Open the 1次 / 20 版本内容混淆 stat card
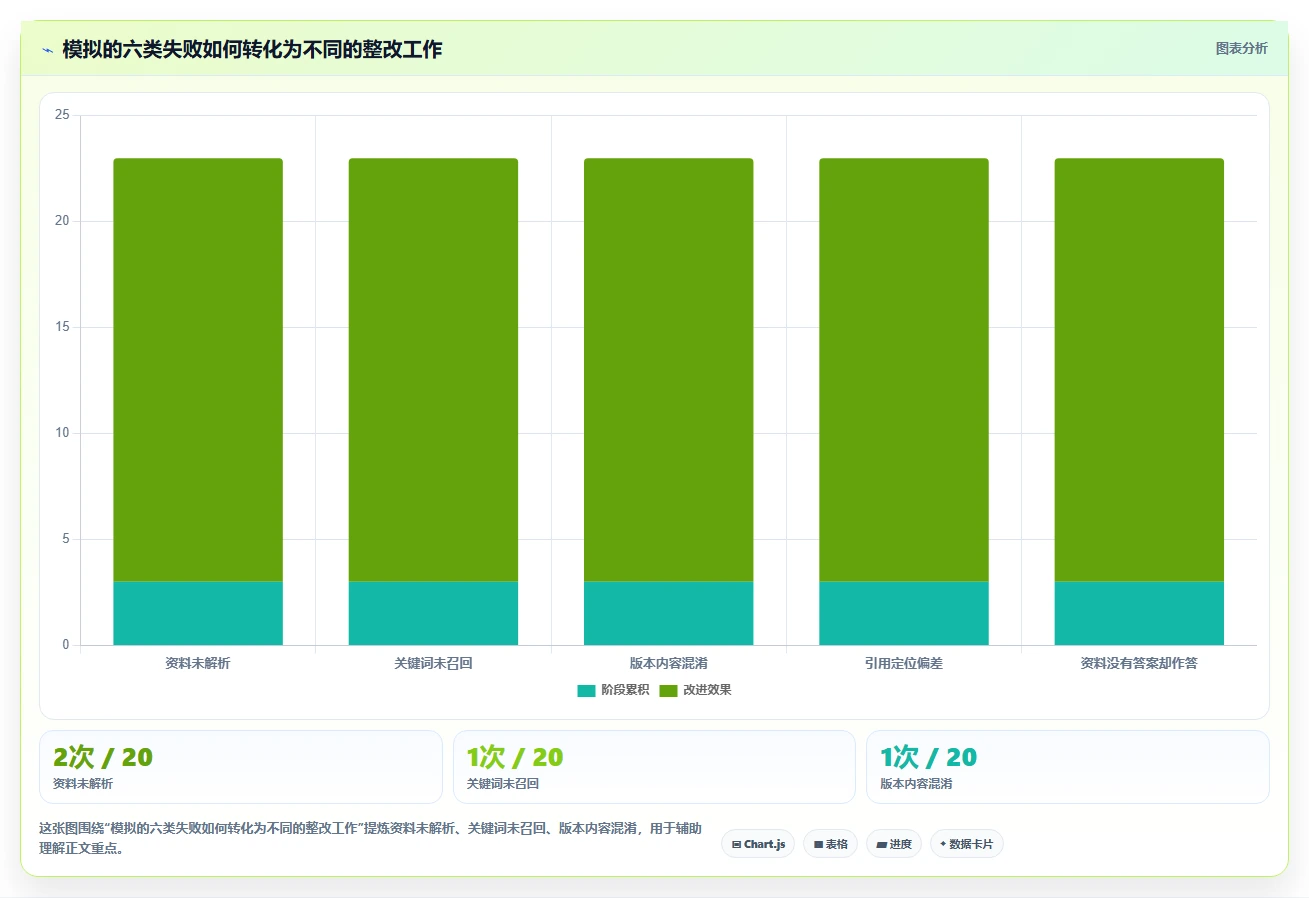 coord(1068,767)
